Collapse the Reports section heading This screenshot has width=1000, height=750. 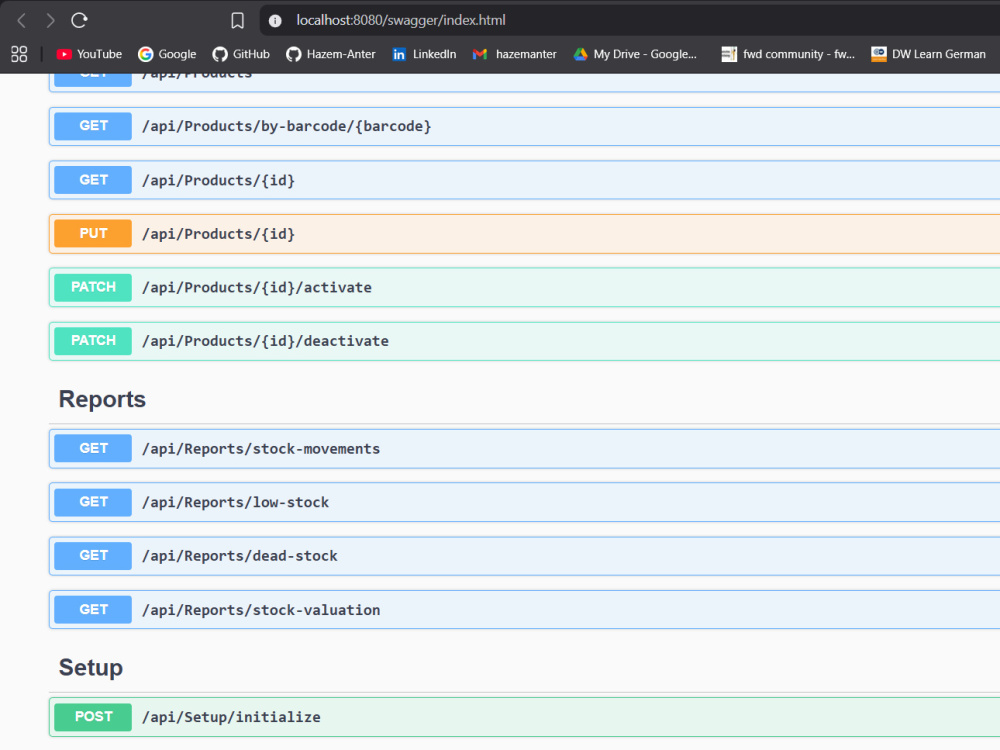tap(102, 399)
